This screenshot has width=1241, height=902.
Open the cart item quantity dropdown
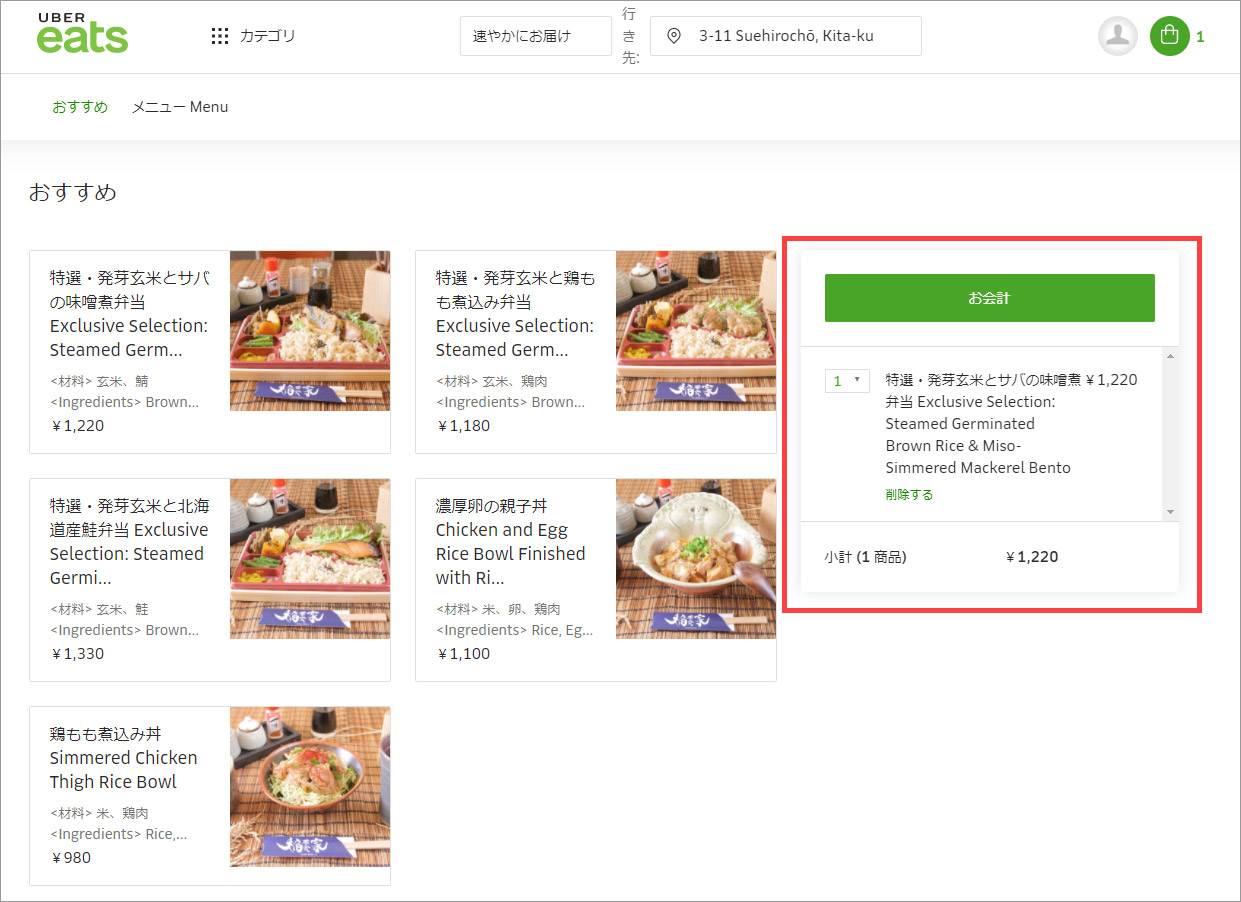(847, 381)
